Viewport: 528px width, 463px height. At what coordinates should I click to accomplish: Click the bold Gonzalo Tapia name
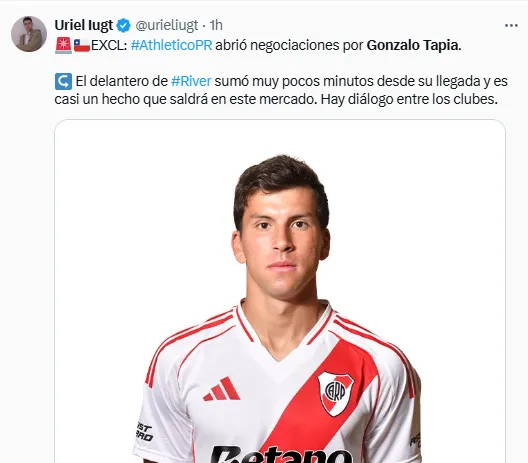pyautogui.click(x=414, y=45)
